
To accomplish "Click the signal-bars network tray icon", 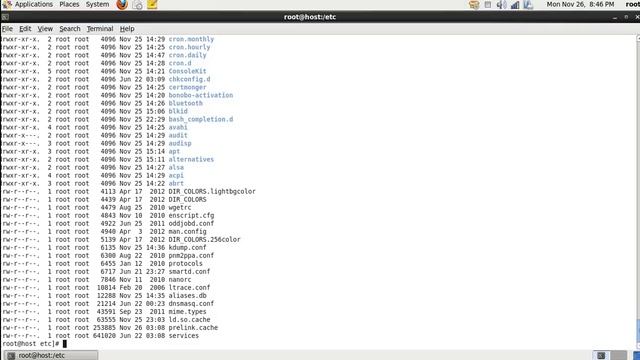I will [x=515, y=5].
